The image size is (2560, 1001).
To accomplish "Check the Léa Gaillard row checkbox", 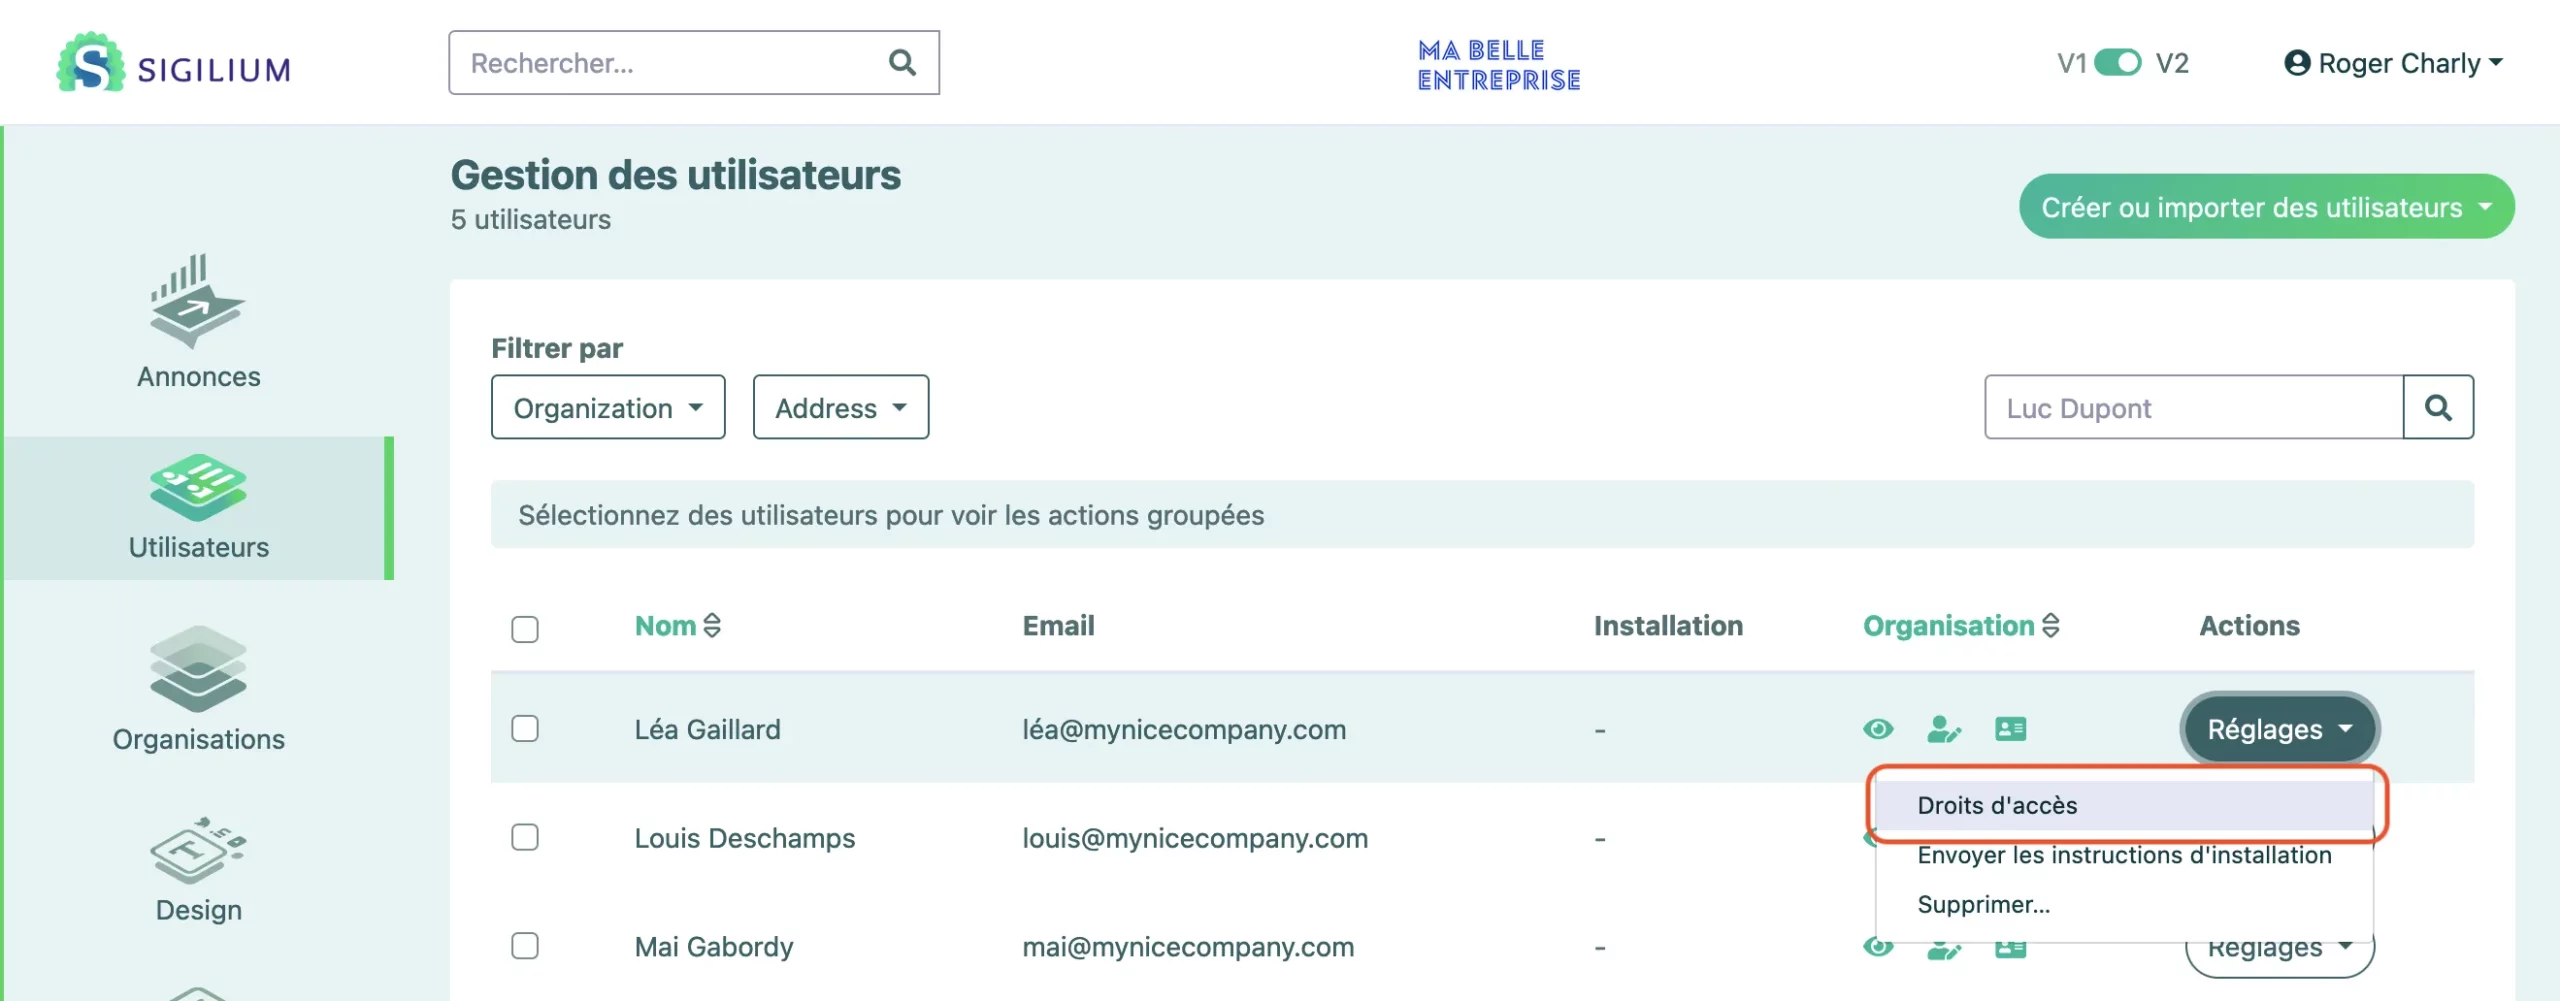I will tap(525, 729).
